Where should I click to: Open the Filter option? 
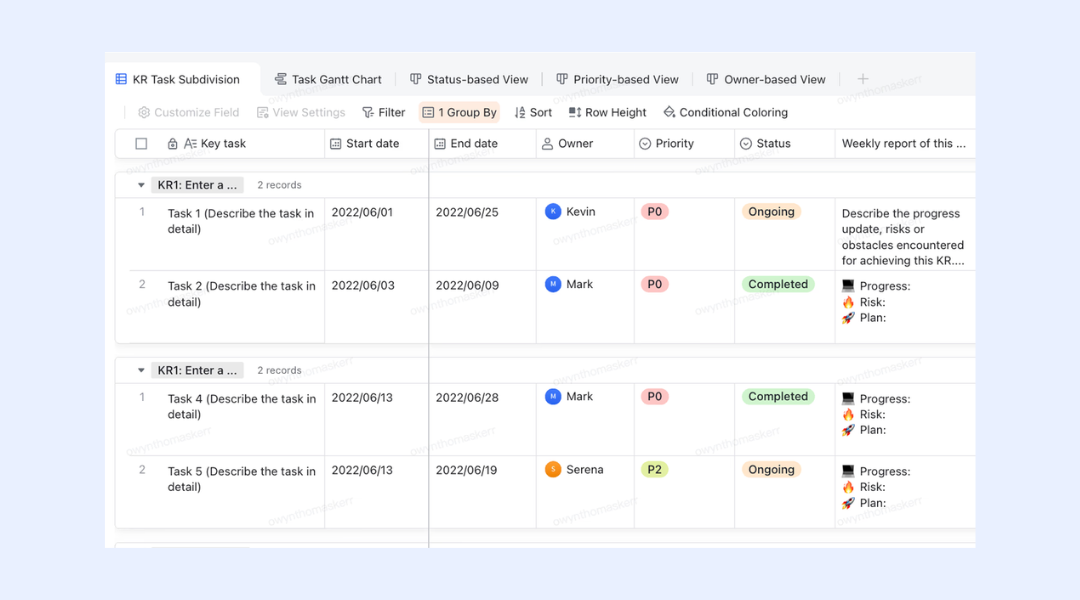(x=384, y=112)
